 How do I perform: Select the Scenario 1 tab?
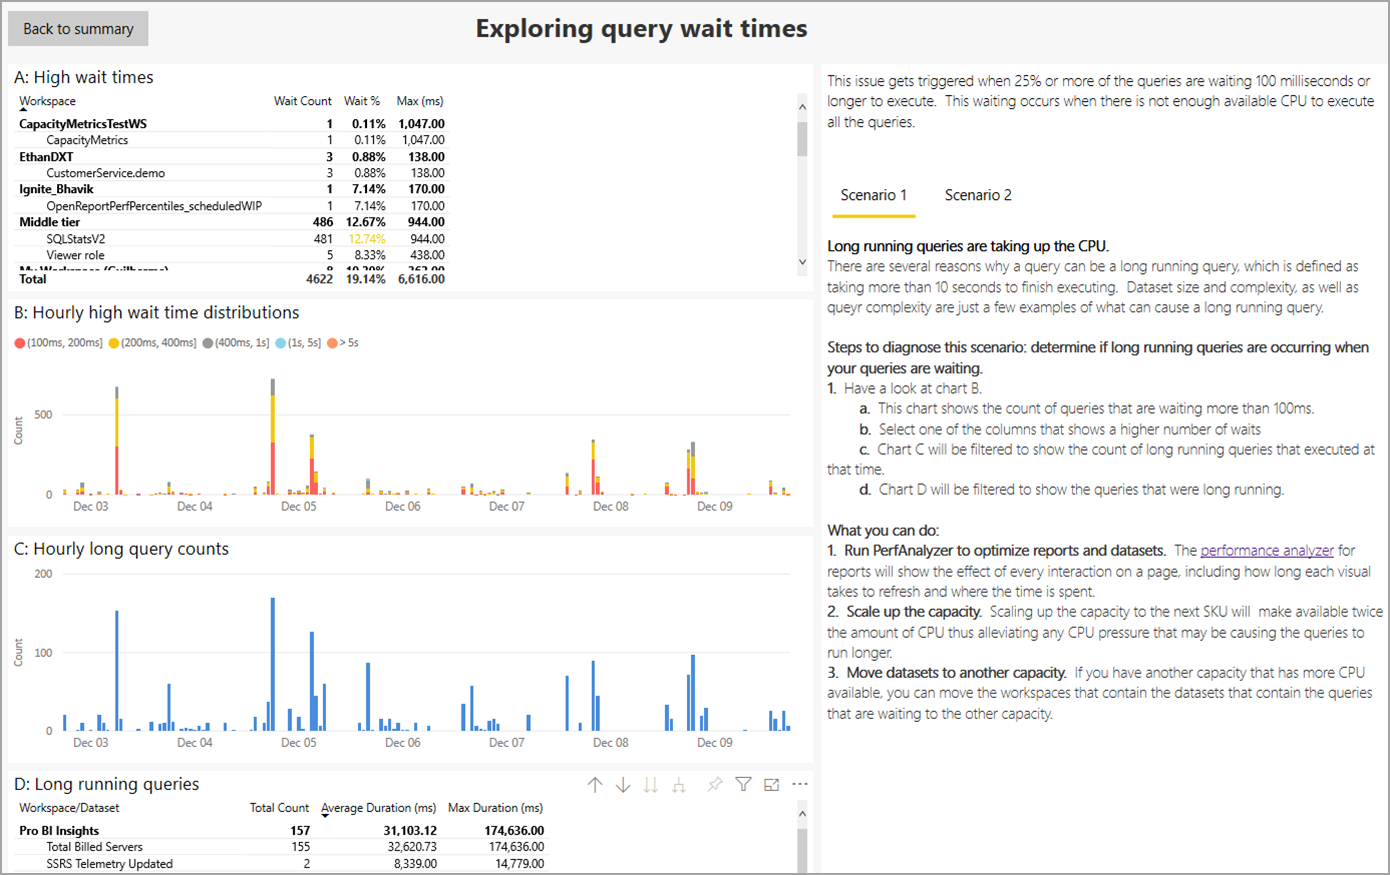click(x=873, y=195)
